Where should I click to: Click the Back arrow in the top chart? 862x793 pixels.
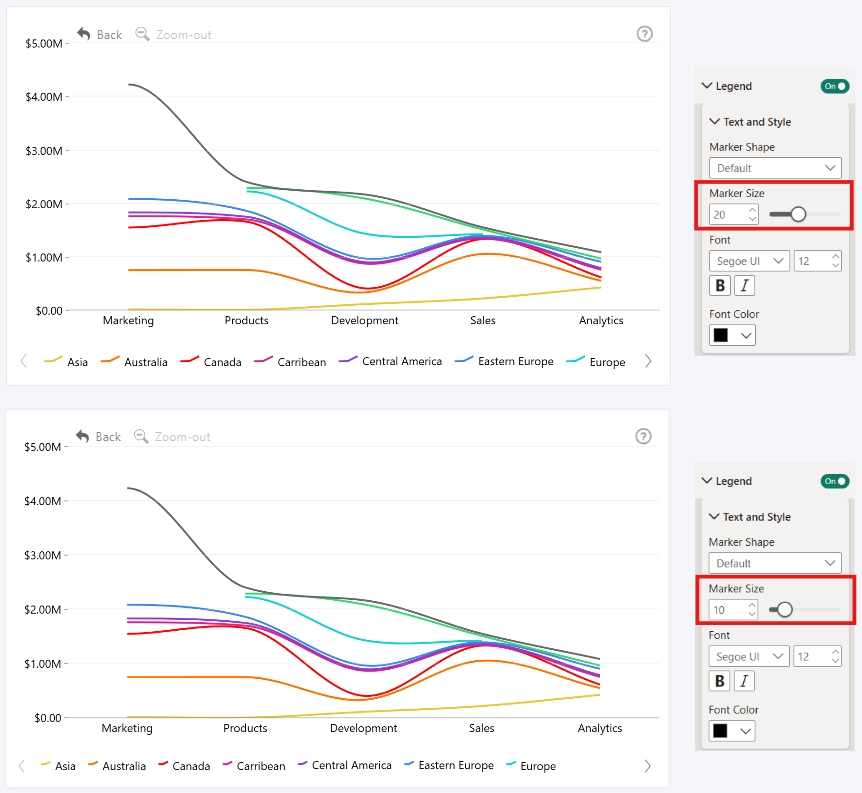[x=84, y=34]
